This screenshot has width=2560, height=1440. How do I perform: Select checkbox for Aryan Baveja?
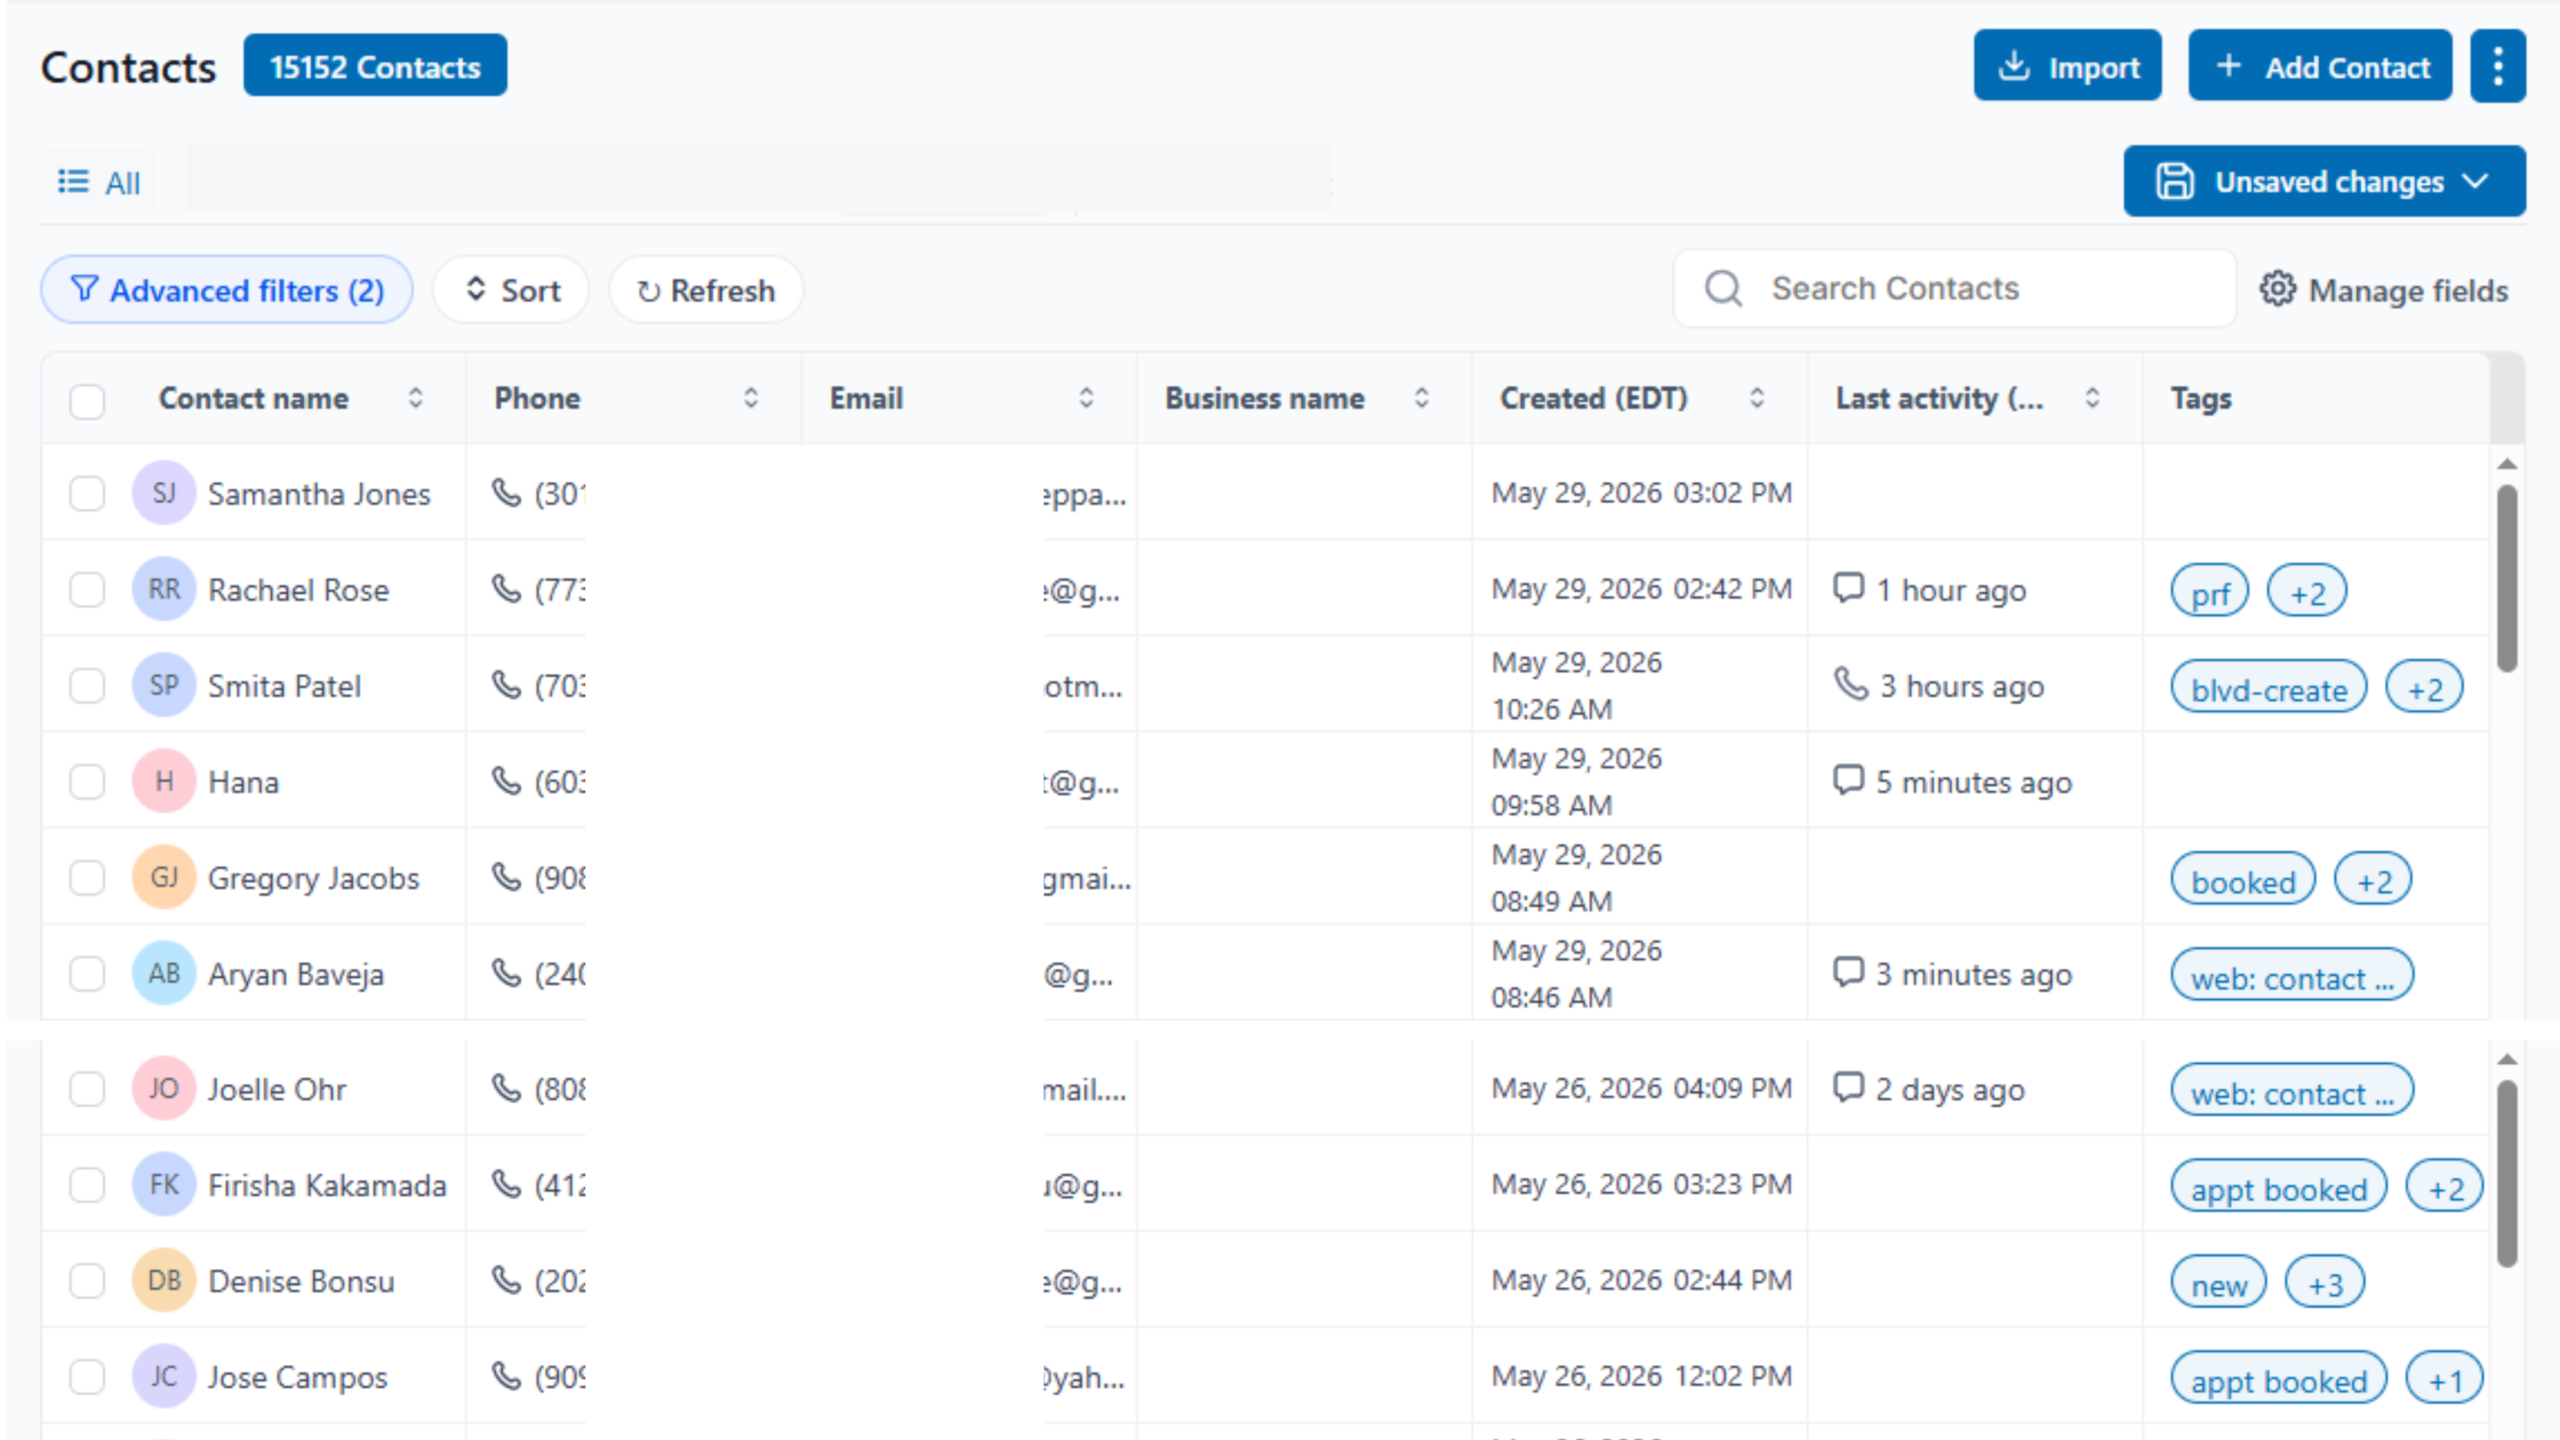pyautogui.click(x=87, y=974)
